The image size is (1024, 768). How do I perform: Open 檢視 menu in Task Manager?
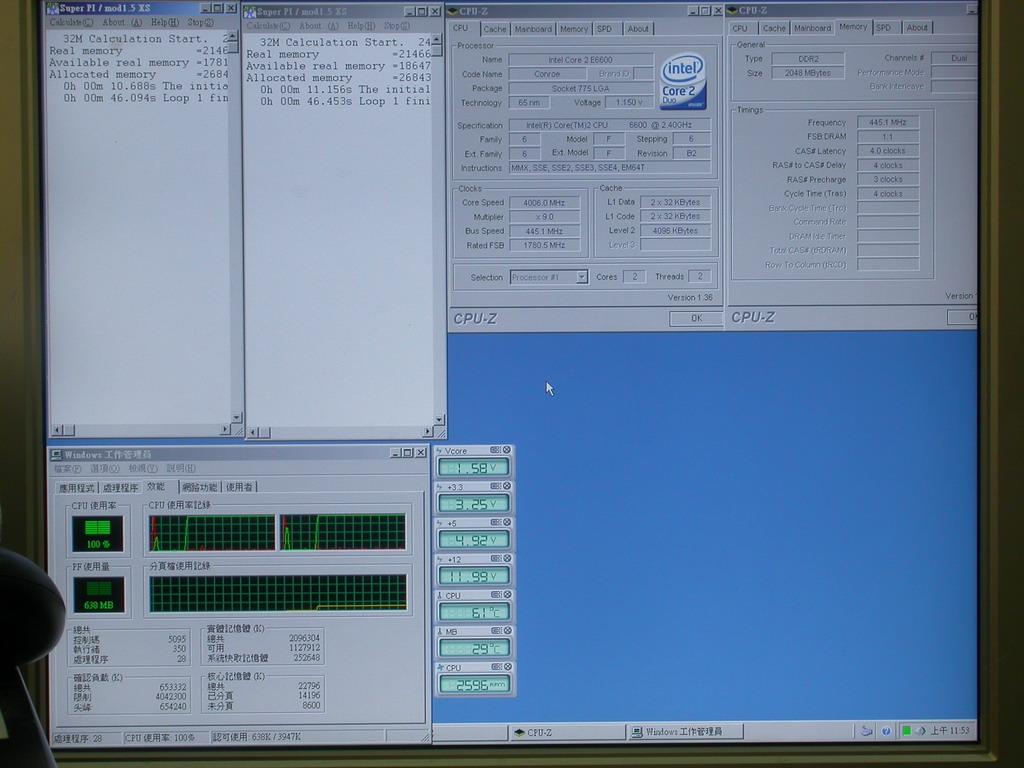click(142, 468)
